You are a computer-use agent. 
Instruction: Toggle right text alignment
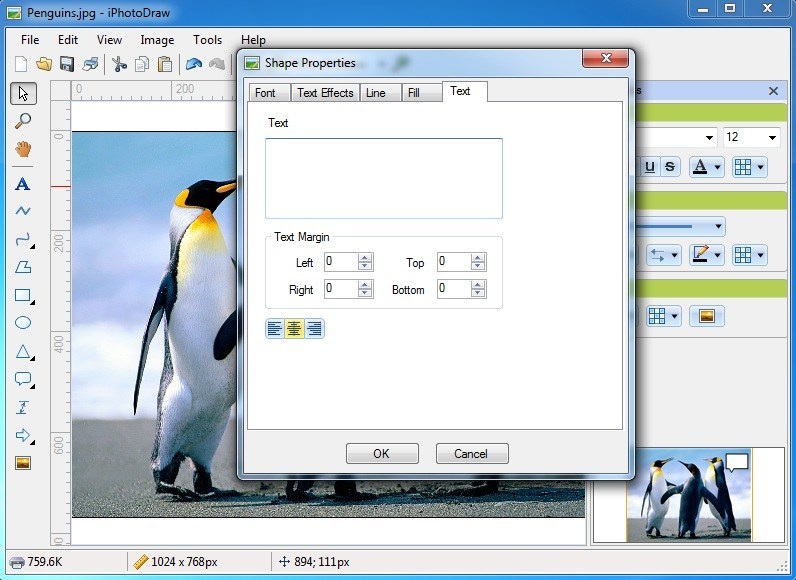click(x=314, y=329)
